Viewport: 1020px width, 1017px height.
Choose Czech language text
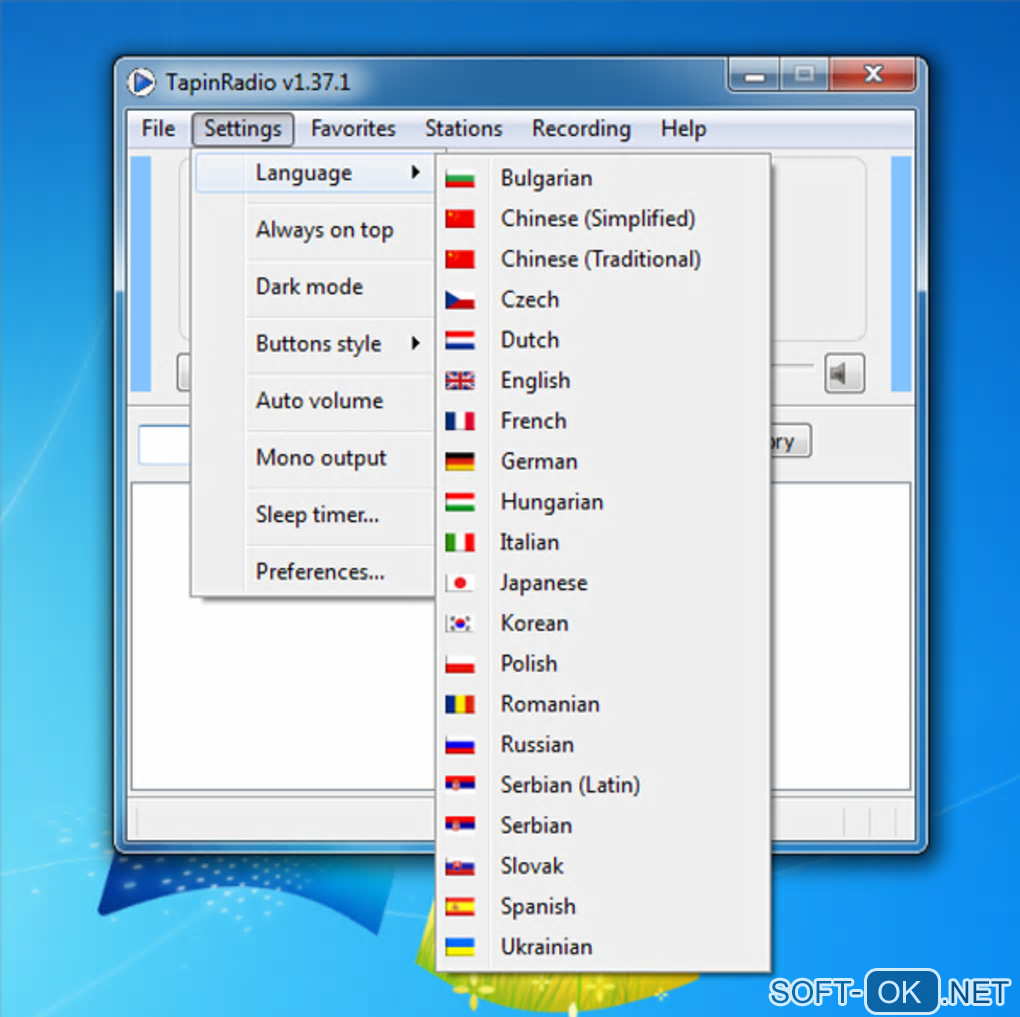pos(530,300)
